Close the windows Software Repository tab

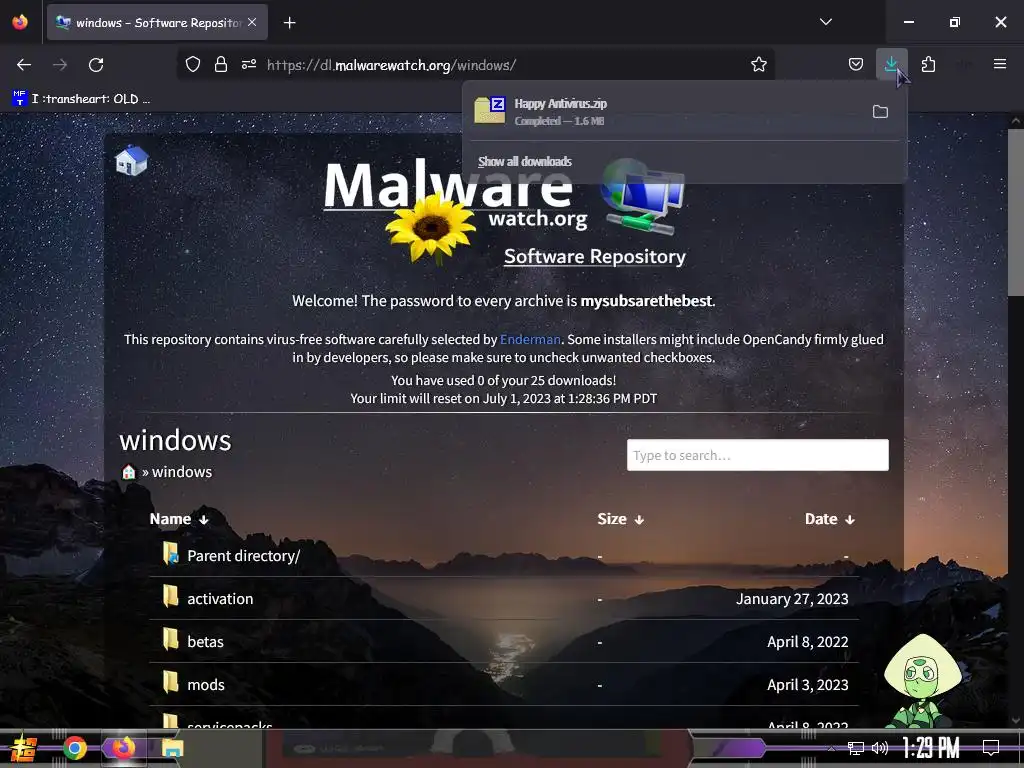[252, 22]
